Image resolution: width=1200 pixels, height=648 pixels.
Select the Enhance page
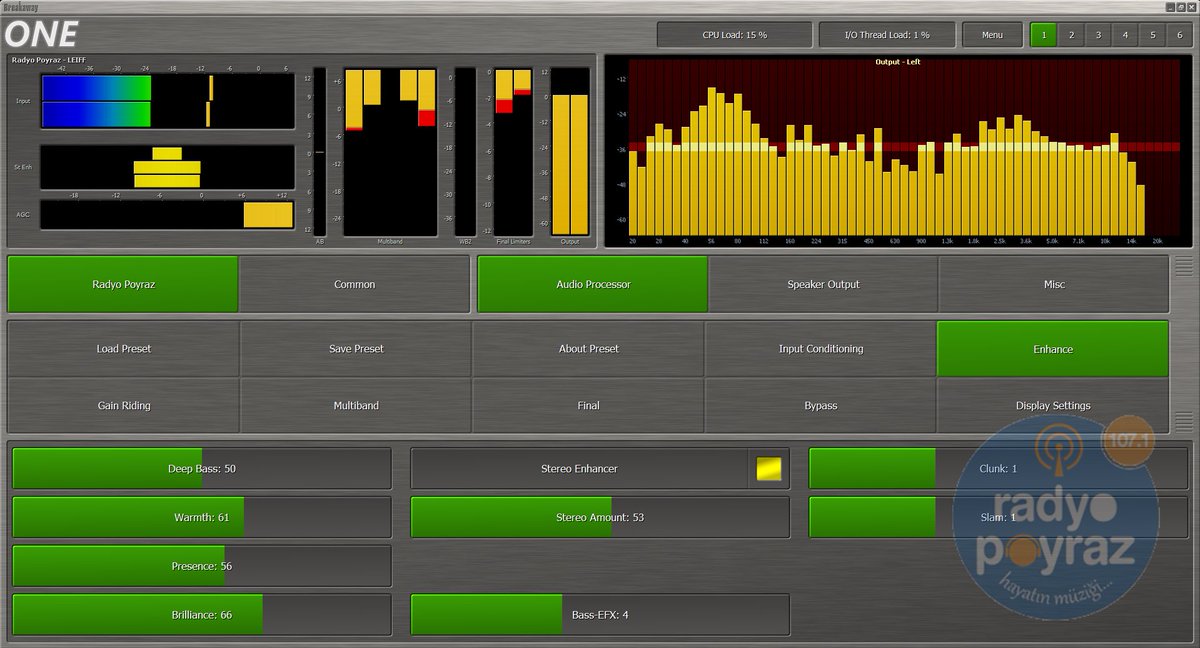tap(1053, 349)
